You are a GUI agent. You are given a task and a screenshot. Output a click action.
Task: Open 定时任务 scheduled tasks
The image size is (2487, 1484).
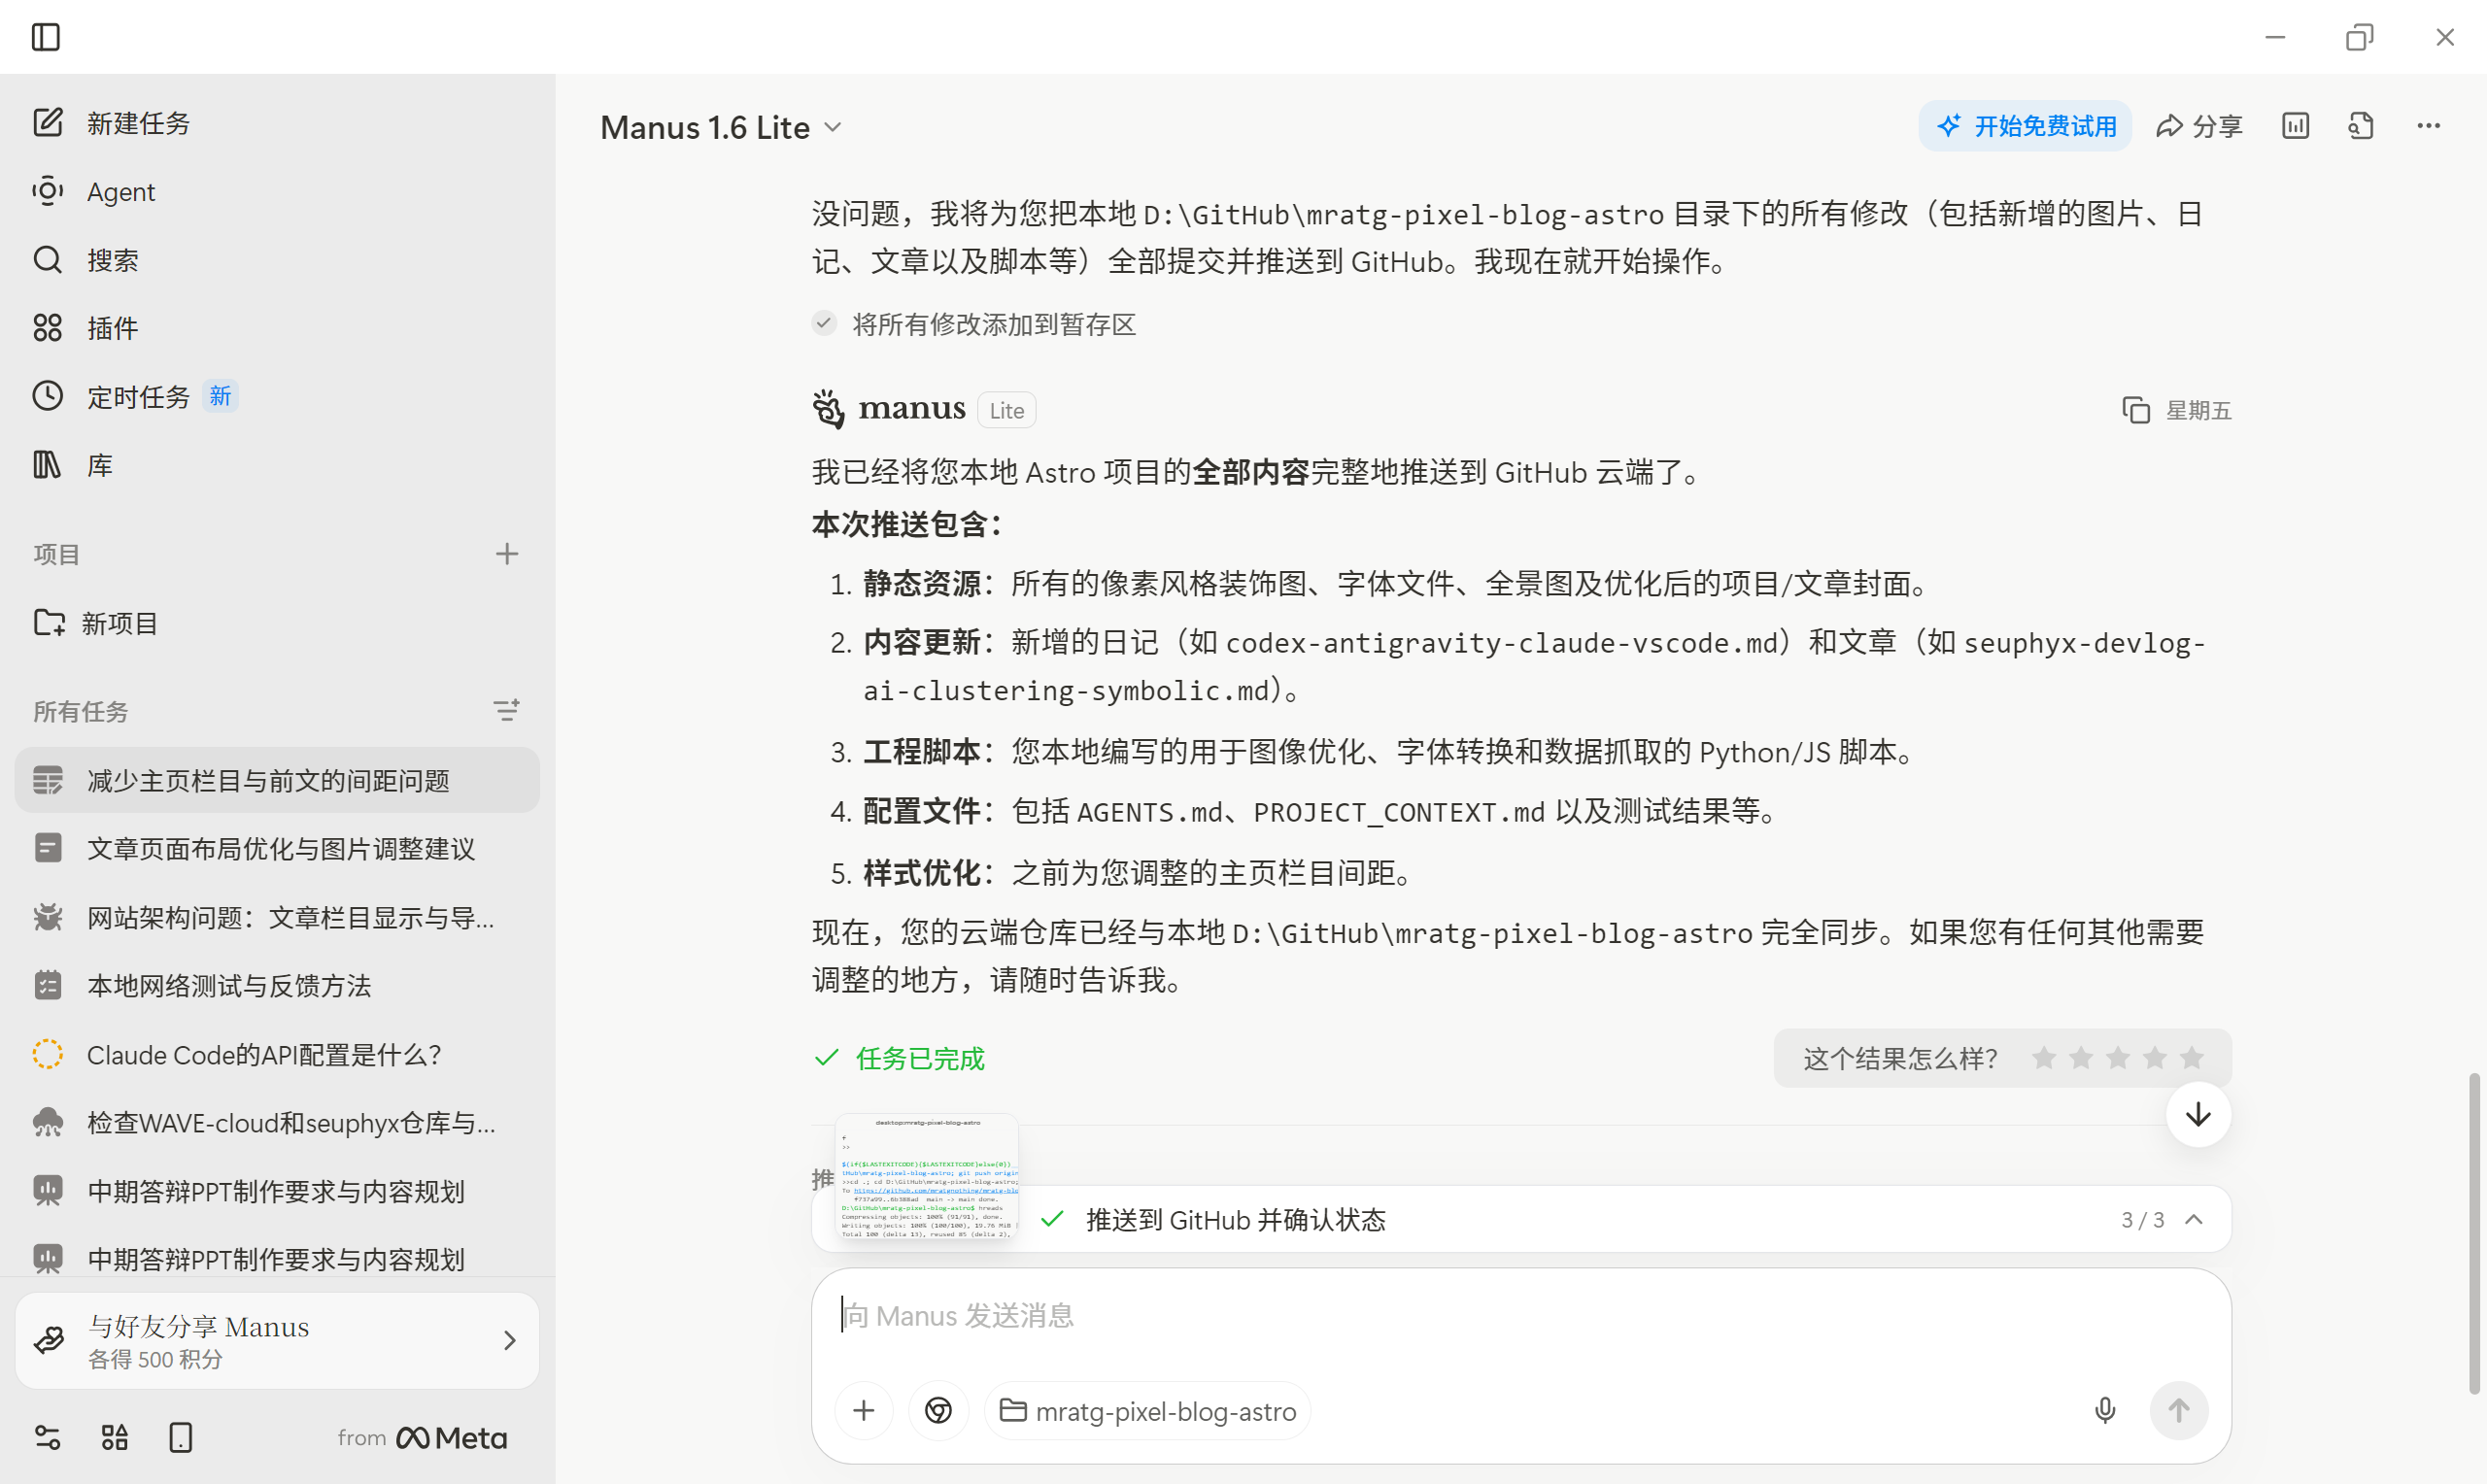(x=277, y=396)
